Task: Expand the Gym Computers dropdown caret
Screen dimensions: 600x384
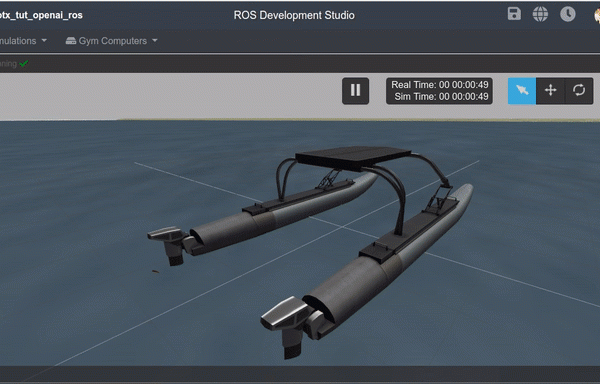Action: click(155, 40)
